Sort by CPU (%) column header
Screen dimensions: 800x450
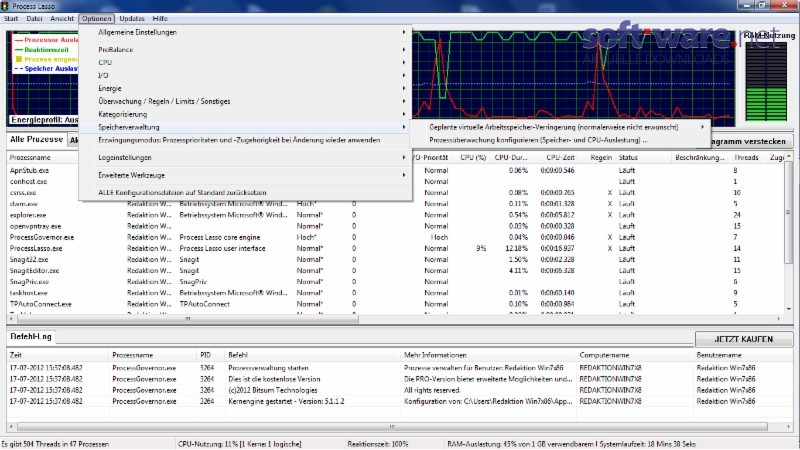[x=473, y=158]
